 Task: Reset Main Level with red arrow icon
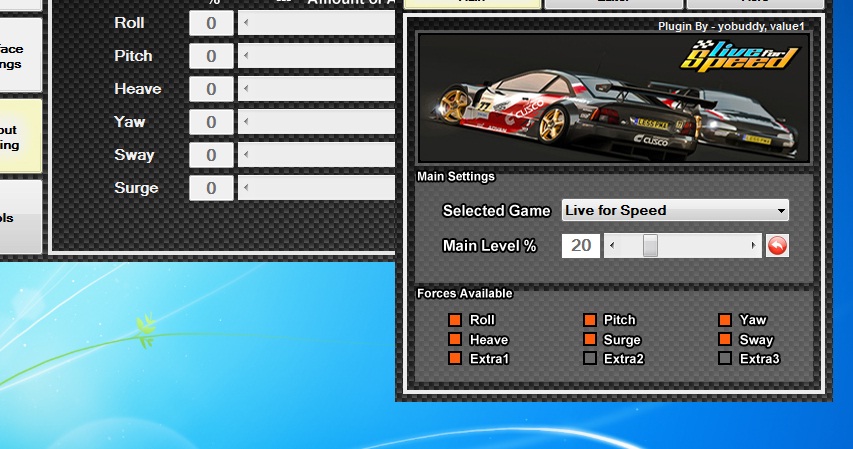pos(777,246)
